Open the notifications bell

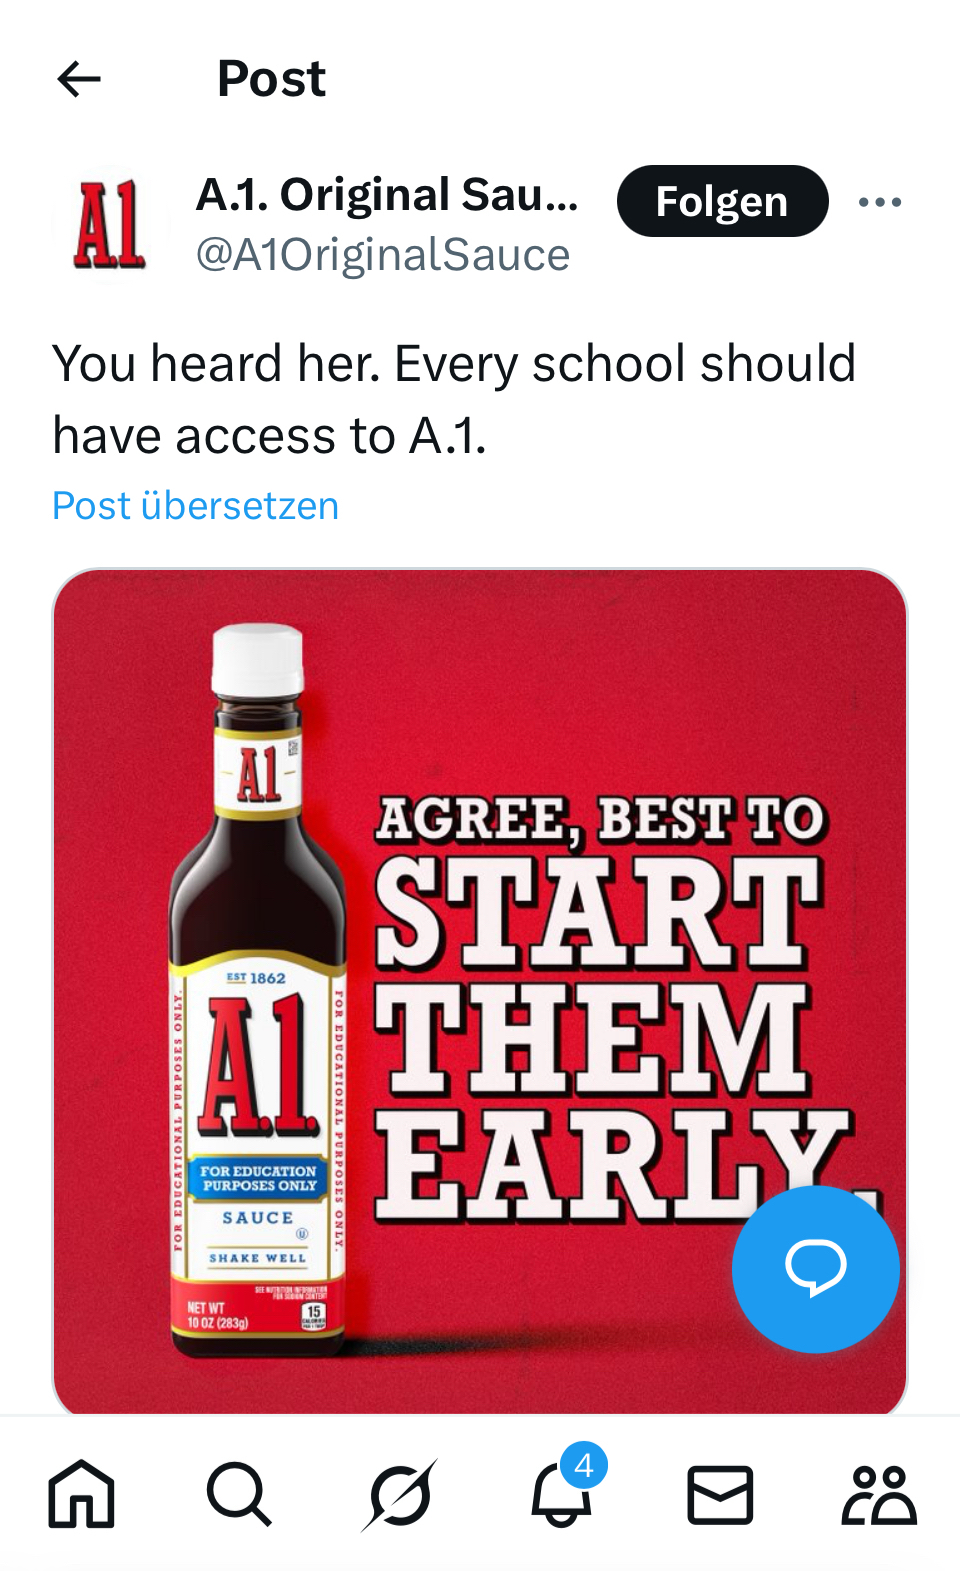point(559,1498)
